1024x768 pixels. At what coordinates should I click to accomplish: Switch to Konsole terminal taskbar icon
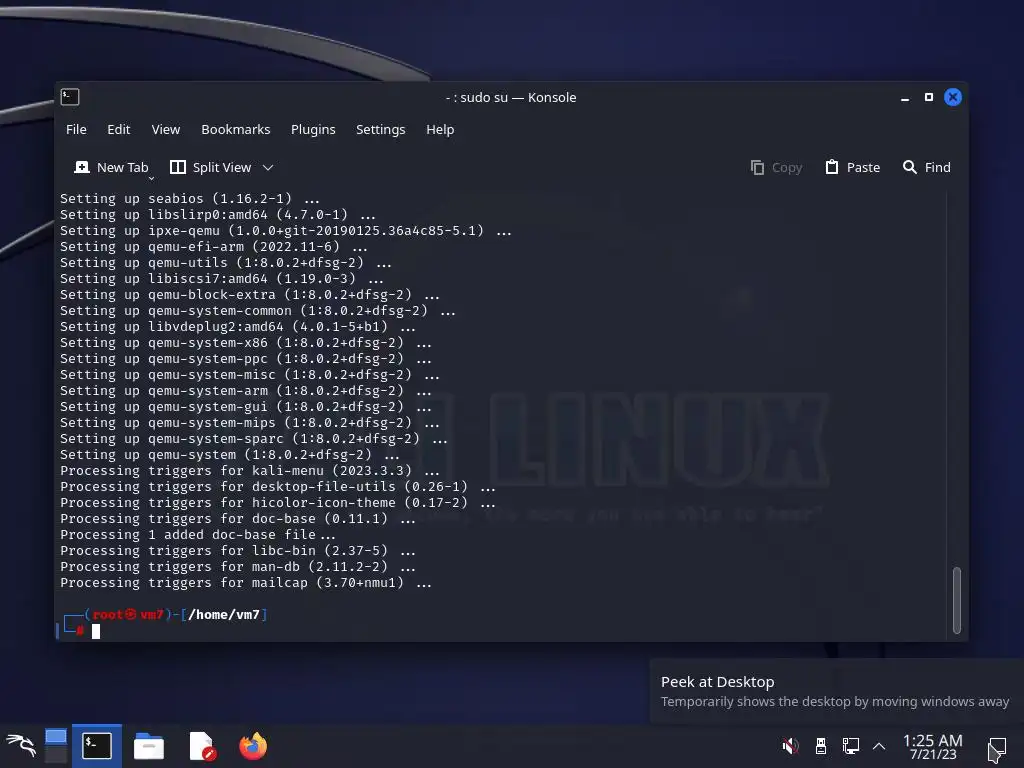coord(97,746)
